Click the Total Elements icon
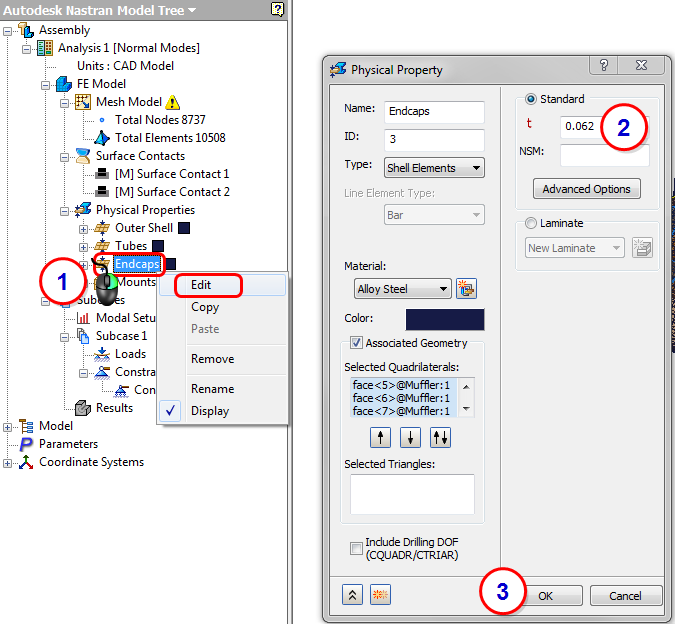Image resolution: width=675 pixels, height=624 pixels. 102,138
